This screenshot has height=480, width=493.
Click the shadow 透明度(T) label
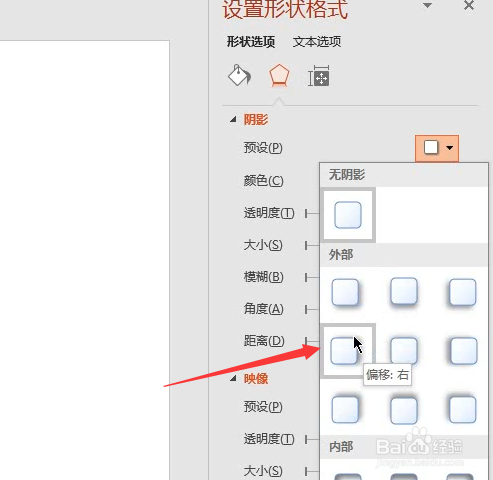point(269,213)
